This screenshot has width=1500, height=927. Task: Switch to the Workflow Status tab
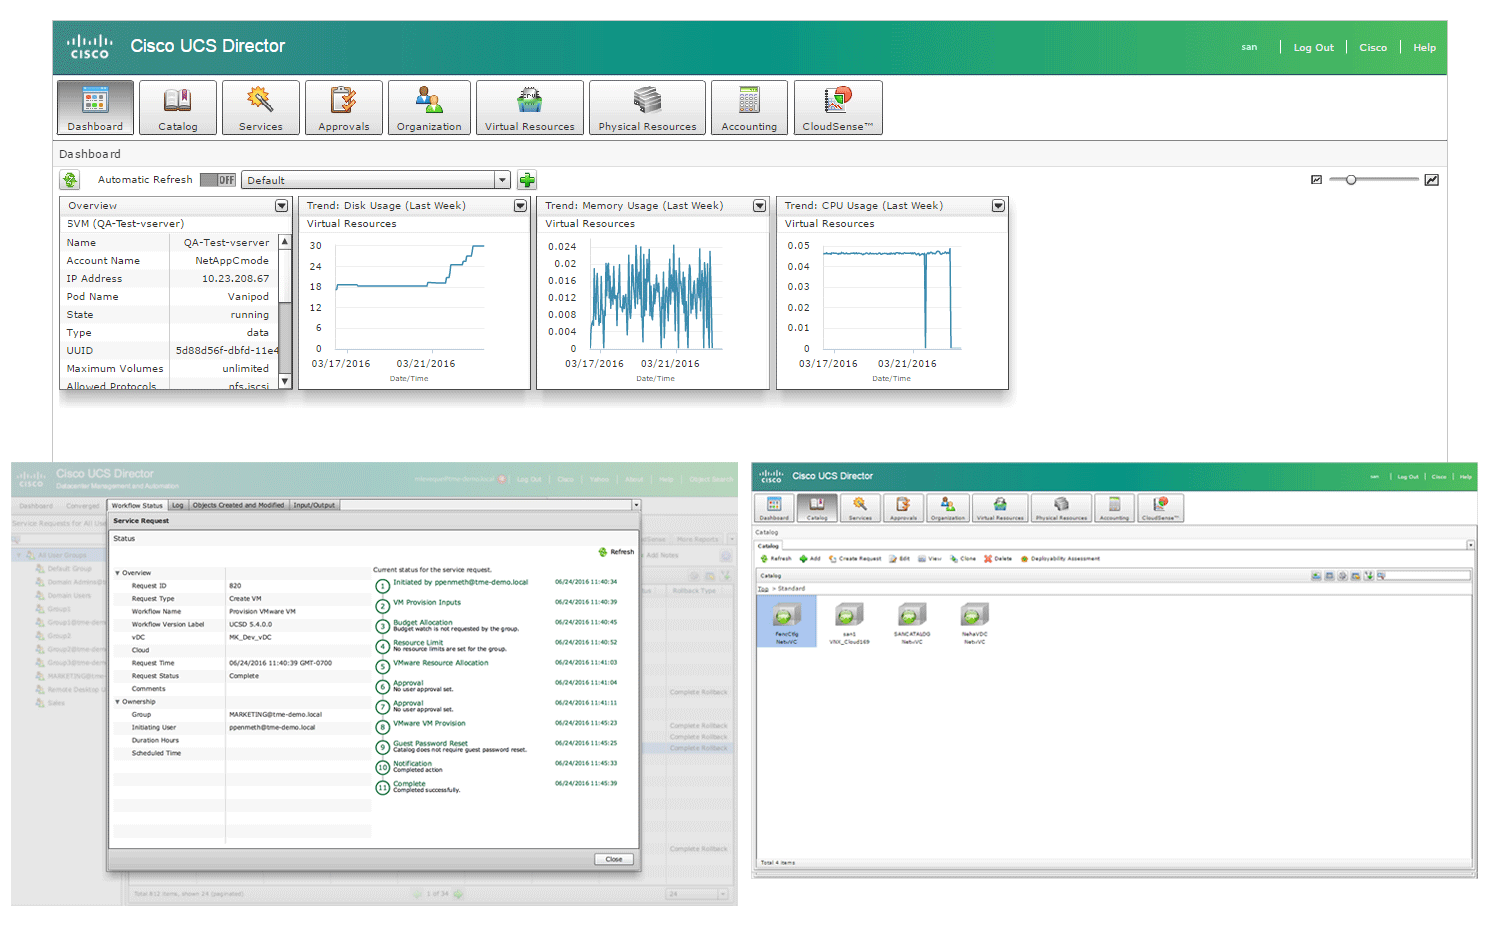click(137, 505)
